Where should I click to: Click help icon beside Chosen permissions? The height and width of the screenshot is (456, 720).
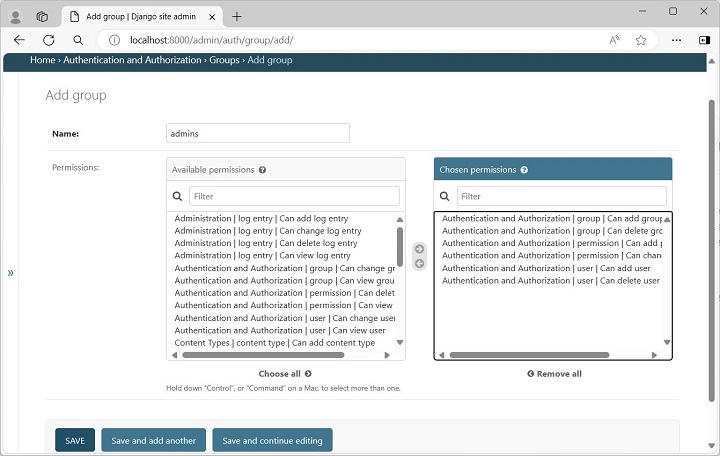tap(524, 170)
